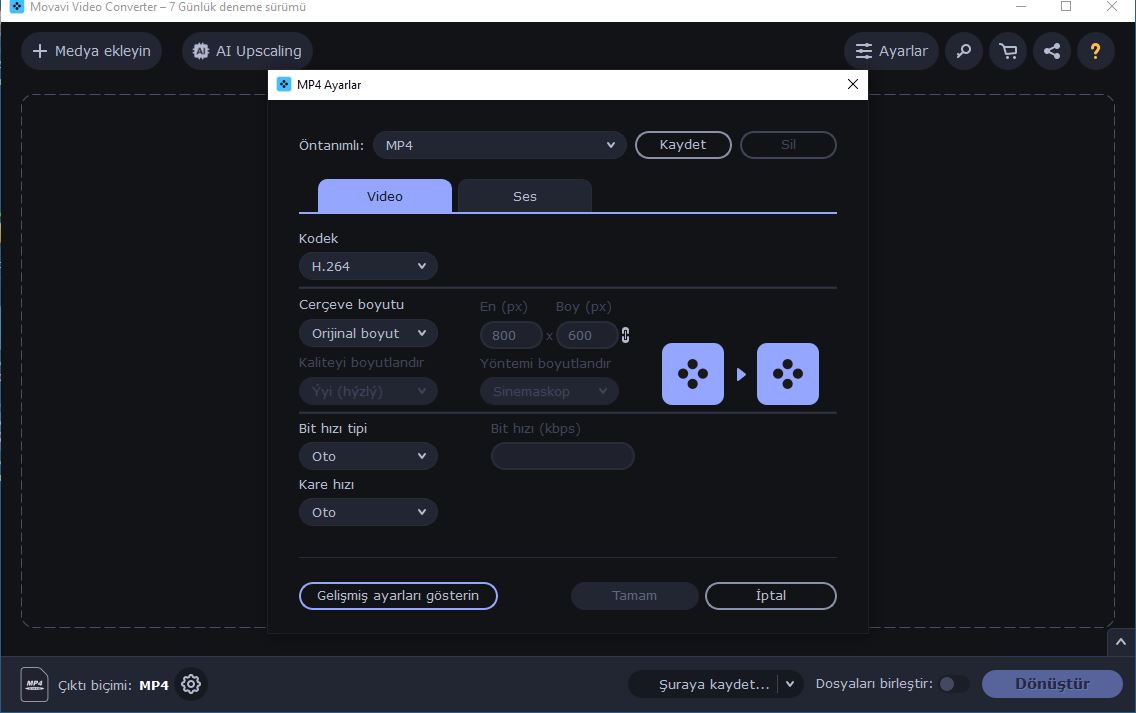Toggle the Dosyaları birleştir switch
Viewport: 1136px width, 713px height.
[953, 684]
